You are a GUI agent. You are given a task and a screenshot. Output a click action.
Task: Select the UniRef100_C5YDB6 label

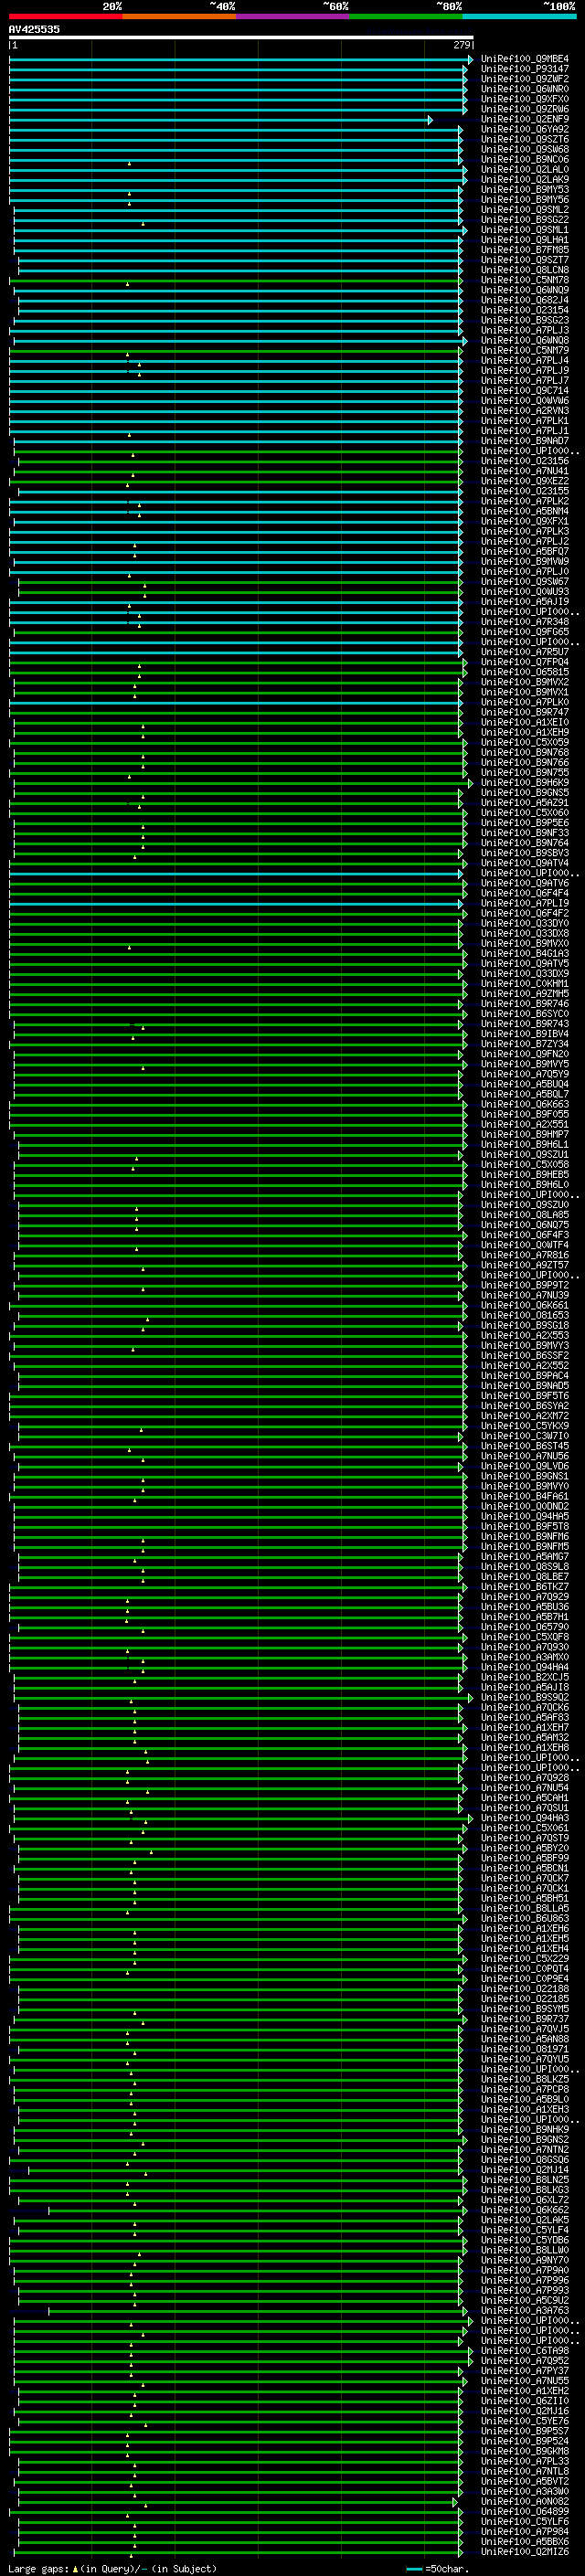(525, 2241)
